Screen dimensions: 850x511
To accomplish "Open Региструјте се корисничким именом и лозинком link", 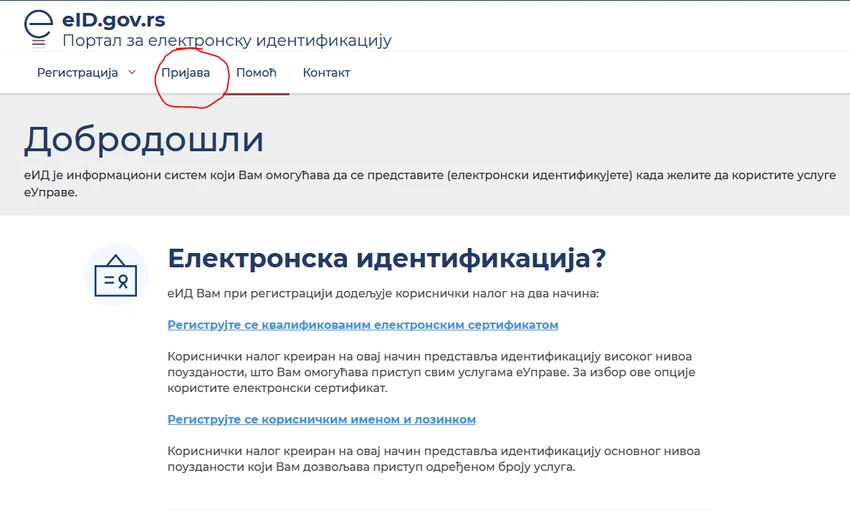I will [x=321, y=419].
